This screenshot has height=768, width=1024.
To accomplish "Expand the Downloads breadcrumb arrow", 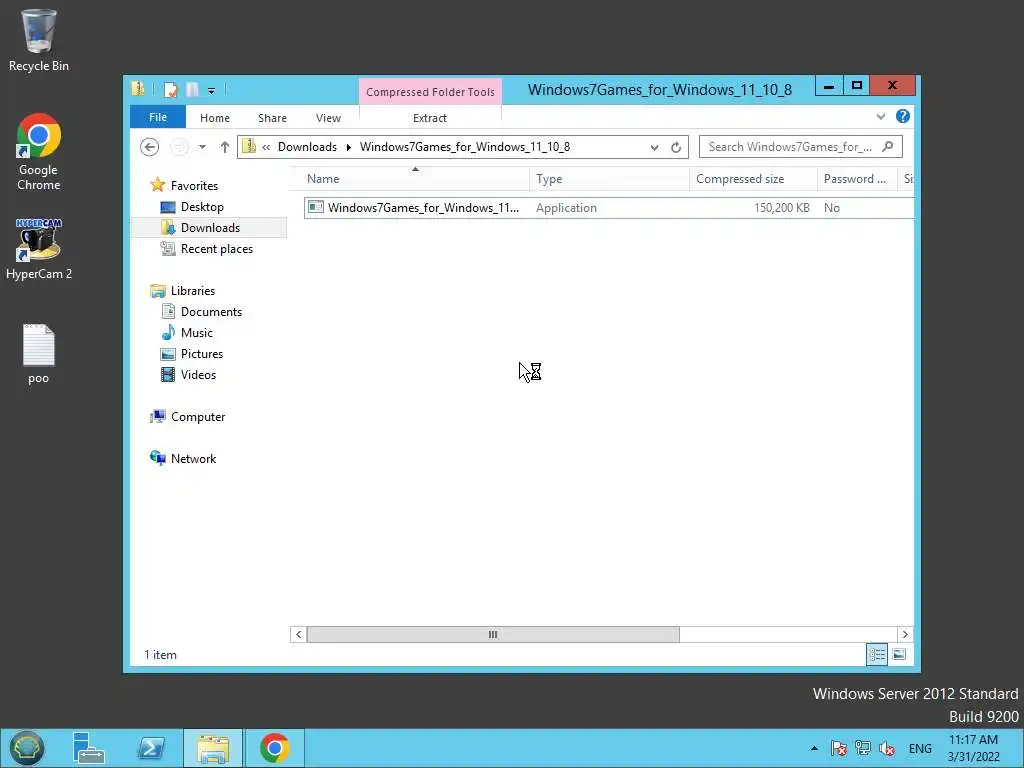I will pos(349,147).
